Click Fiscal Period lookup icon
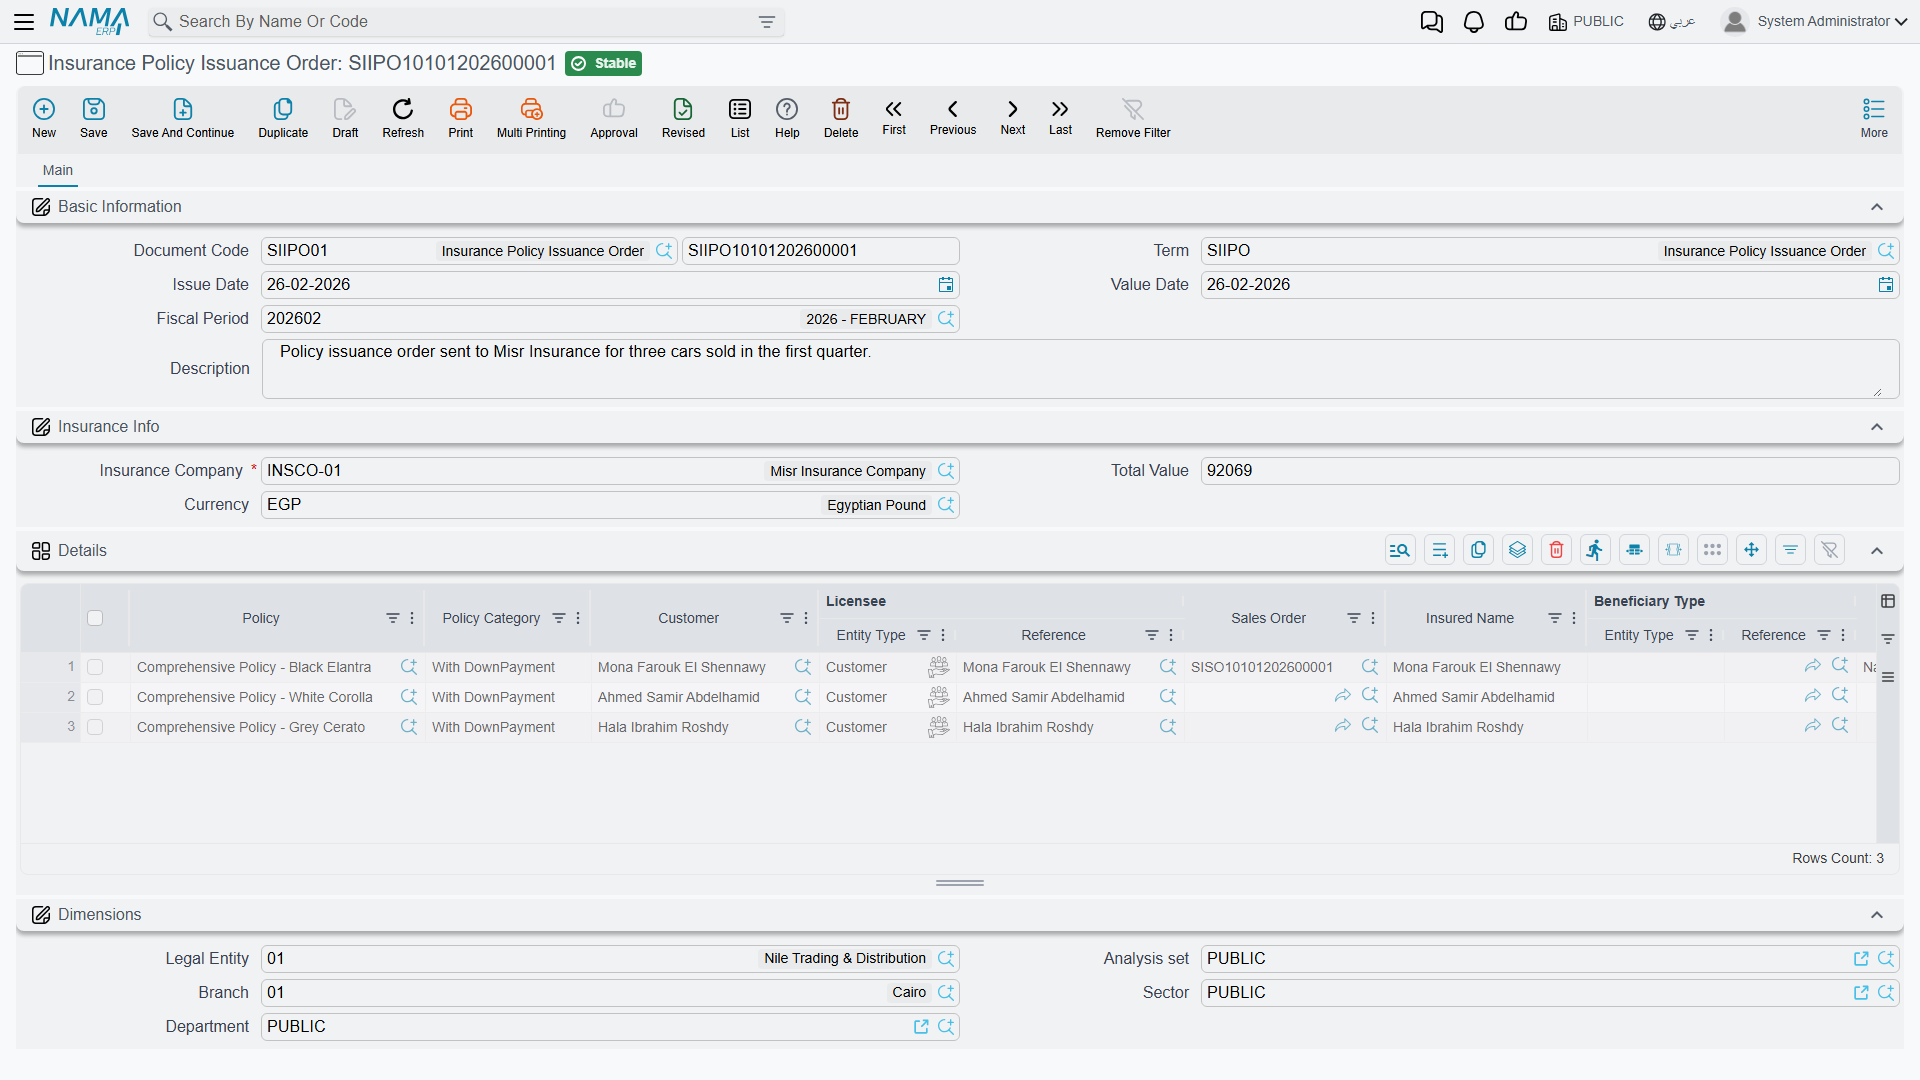The width and height of the screenshot is (1920, 1080). point(946,319)
